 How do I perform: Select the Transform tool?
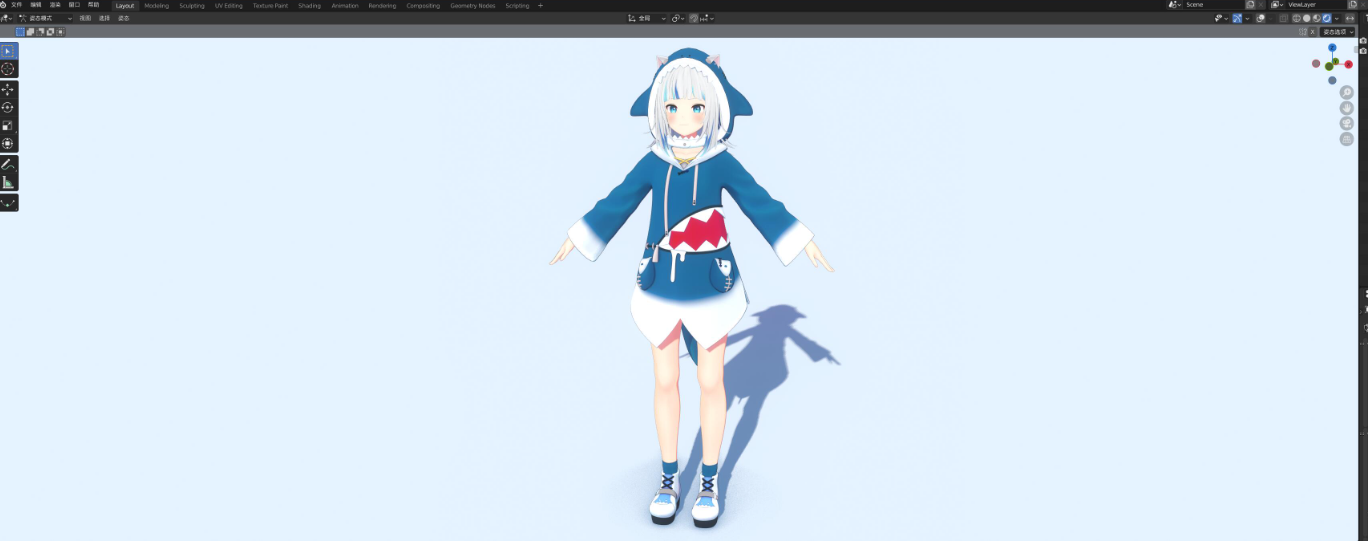pos(8,144)
